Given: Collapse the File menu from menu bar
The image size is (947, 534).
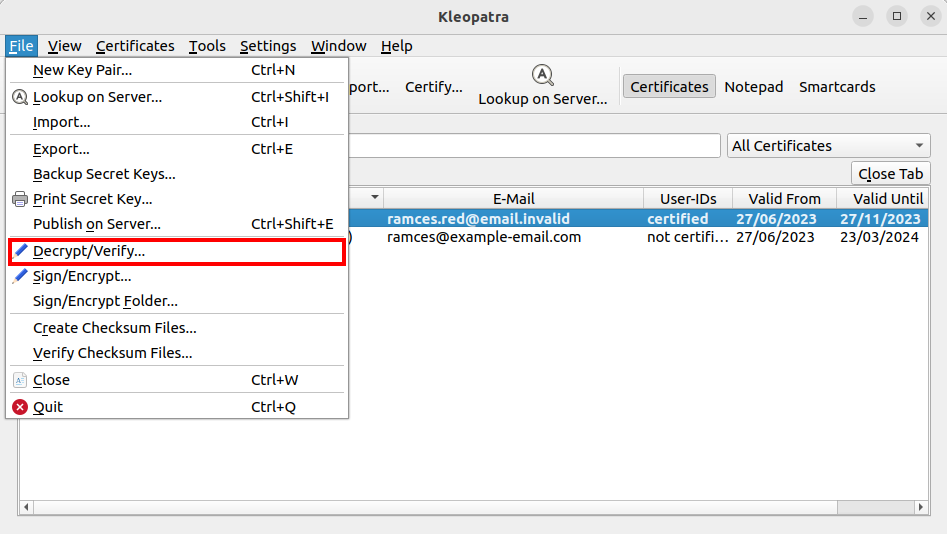Looking at the screenshot, I should (21, 46).
